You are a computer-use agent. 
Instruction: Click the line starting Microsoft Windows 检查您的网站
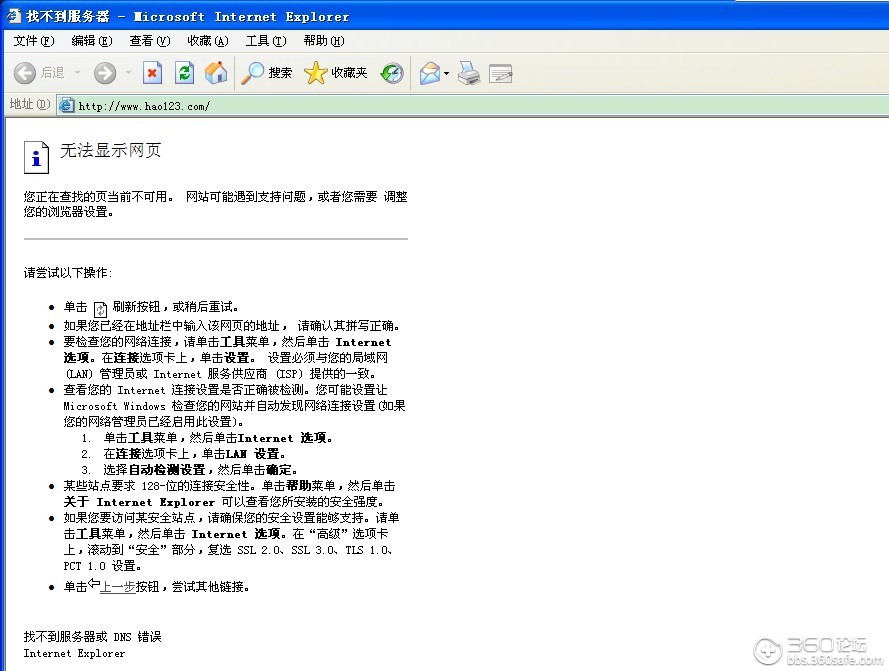(x=234, y=406)
